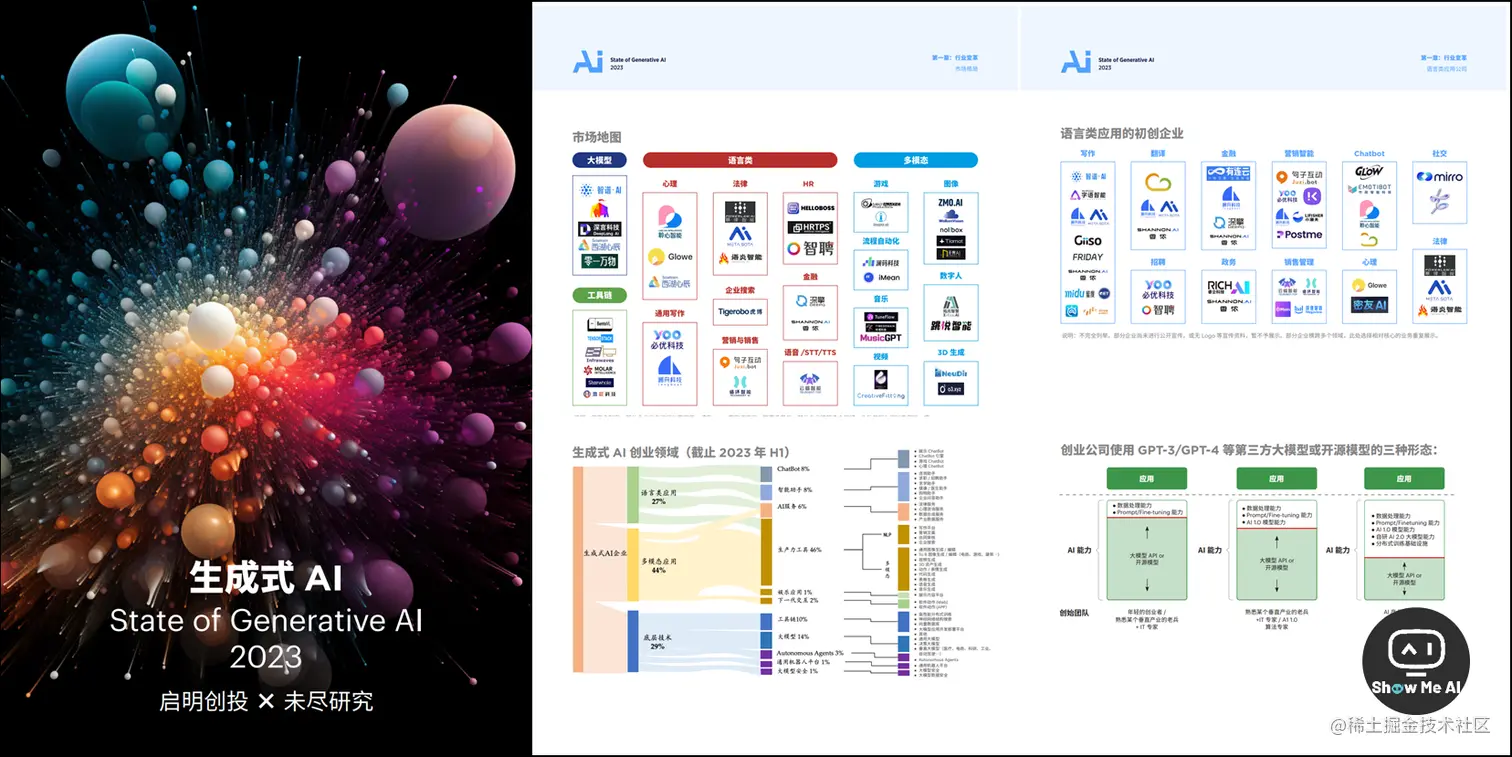1512x757 pixels.
Task: Click the 有连云 logo
Action: pyautogui.click(x=1228, y=173)
